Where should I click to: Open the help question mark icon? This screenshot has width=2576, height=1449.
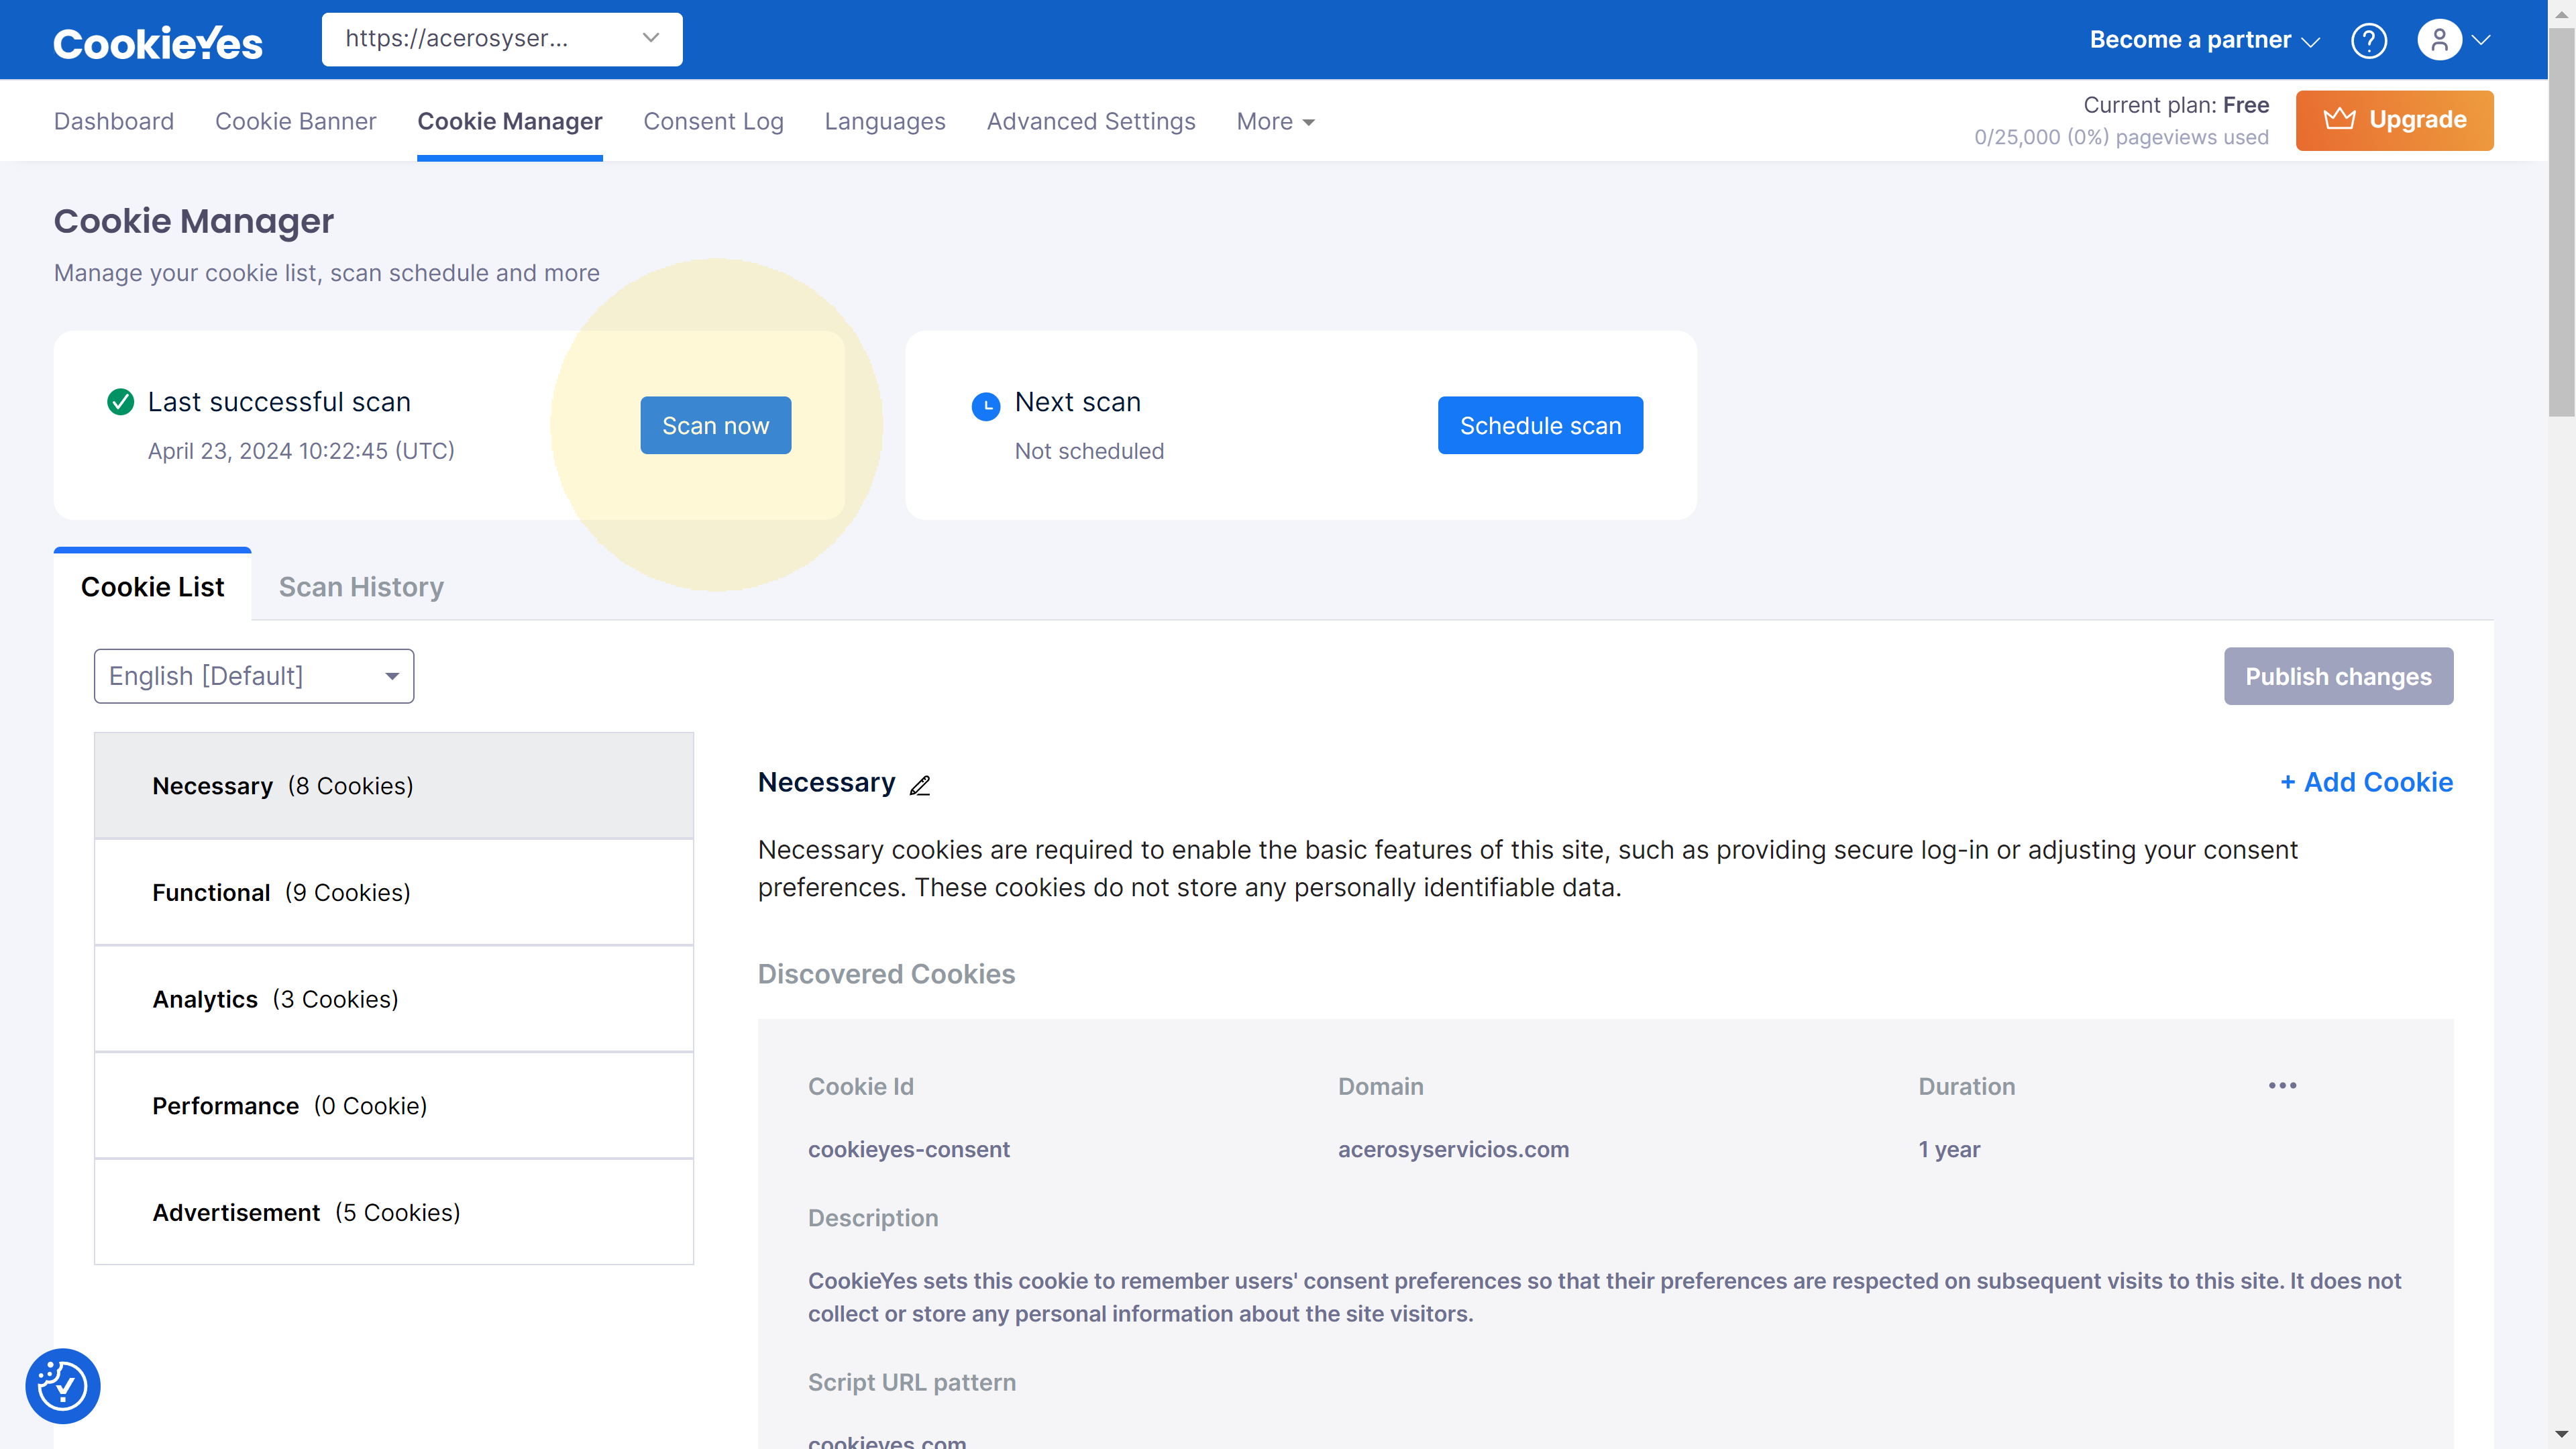(2368, 40)
